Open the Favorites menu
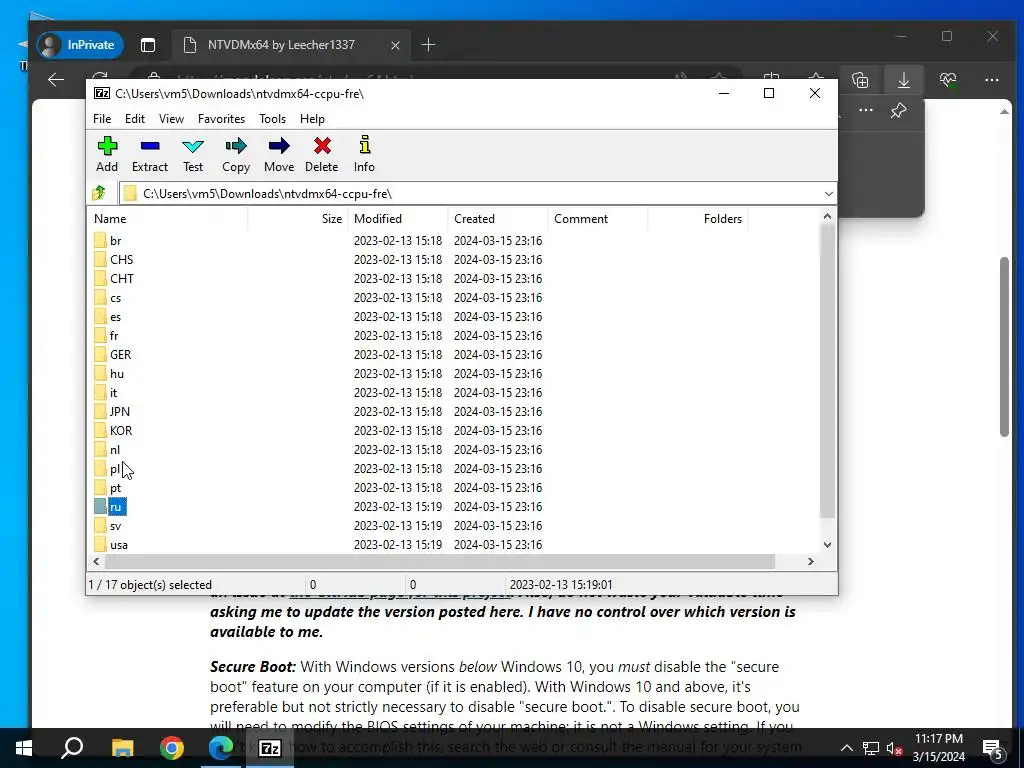1024x768 pixels. pyautogui.click(x=221, y=119)
